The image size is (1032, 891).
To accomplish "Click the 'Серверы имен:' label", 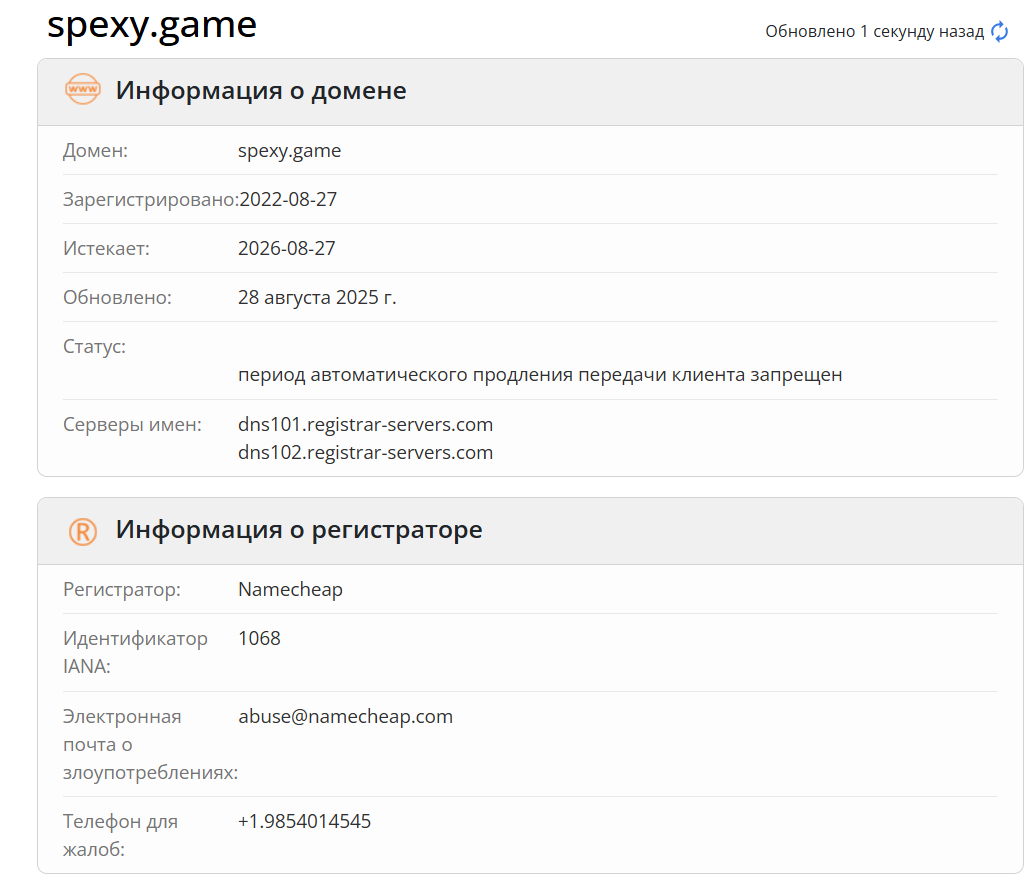I will point(132,424).
